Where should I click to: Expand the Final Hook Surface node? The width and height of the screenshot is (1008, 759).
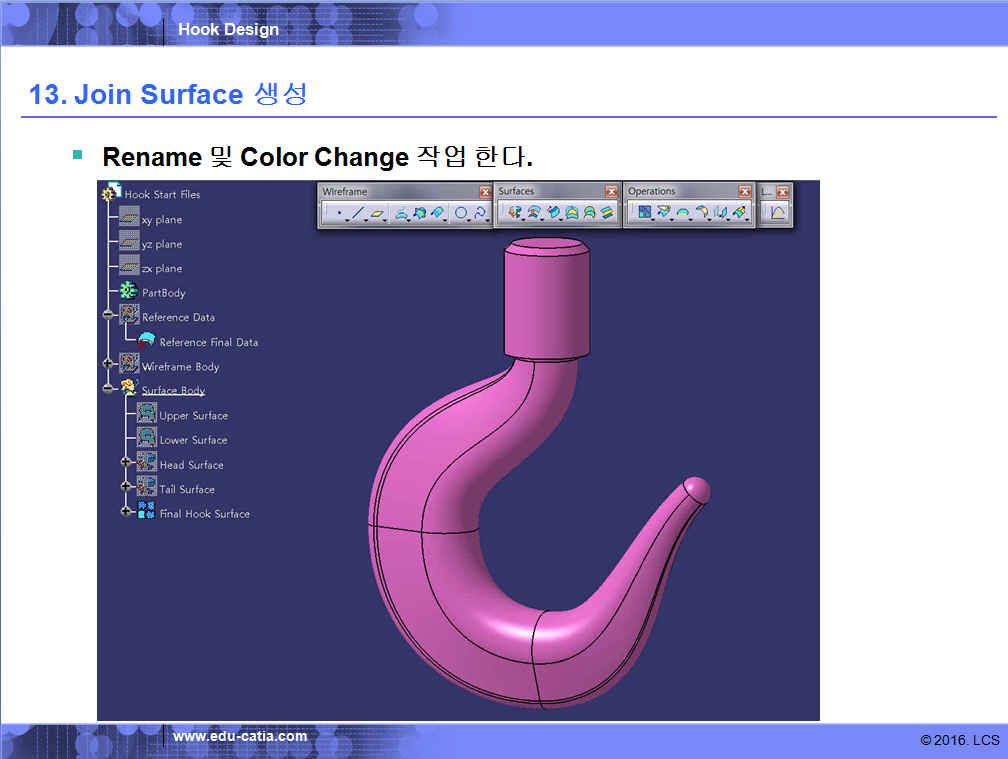(x=126, y=513)
